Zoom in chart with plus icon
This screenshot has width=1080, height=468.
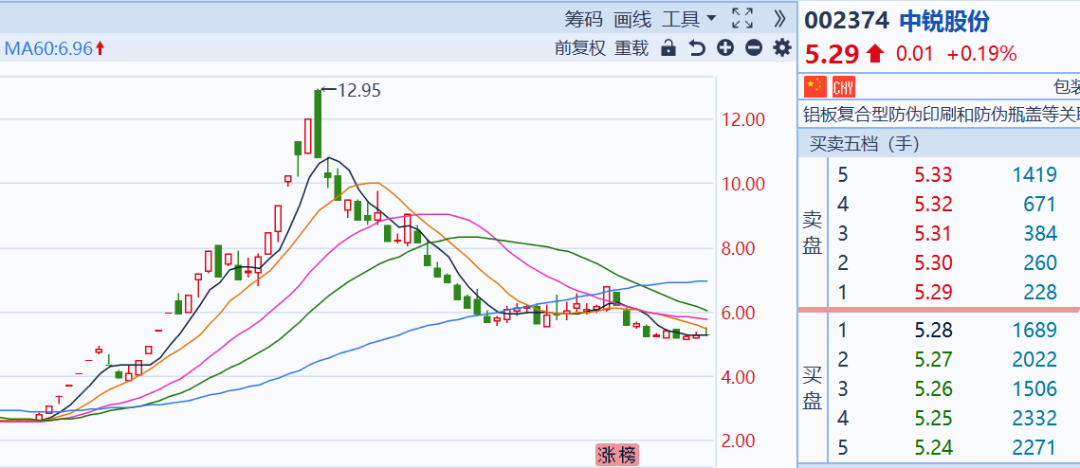pyautogui.click(x=725, y=48)
